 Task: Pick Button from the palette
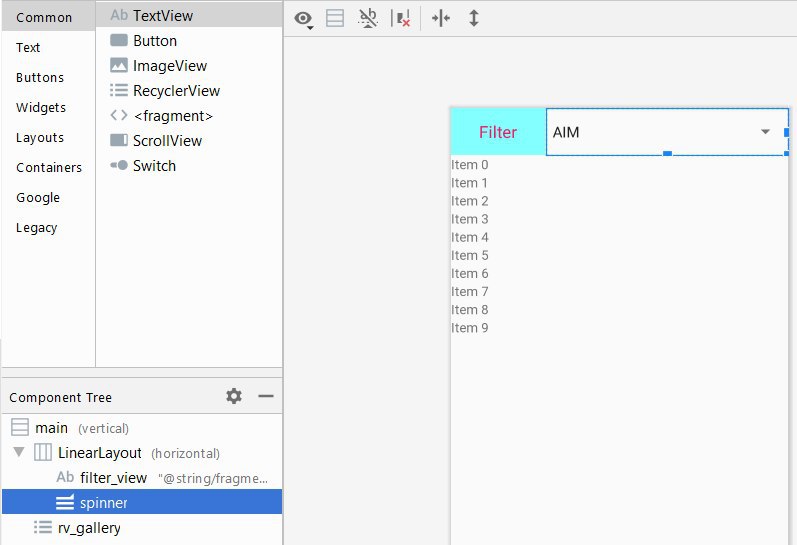tap(189, 41)
